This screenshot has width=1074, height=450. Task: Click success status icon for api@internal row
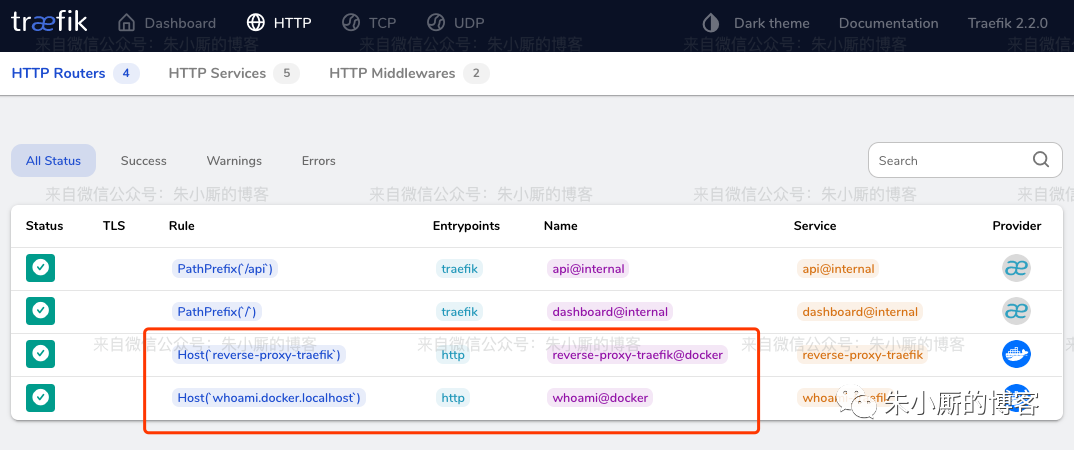(x=40, y=268)
